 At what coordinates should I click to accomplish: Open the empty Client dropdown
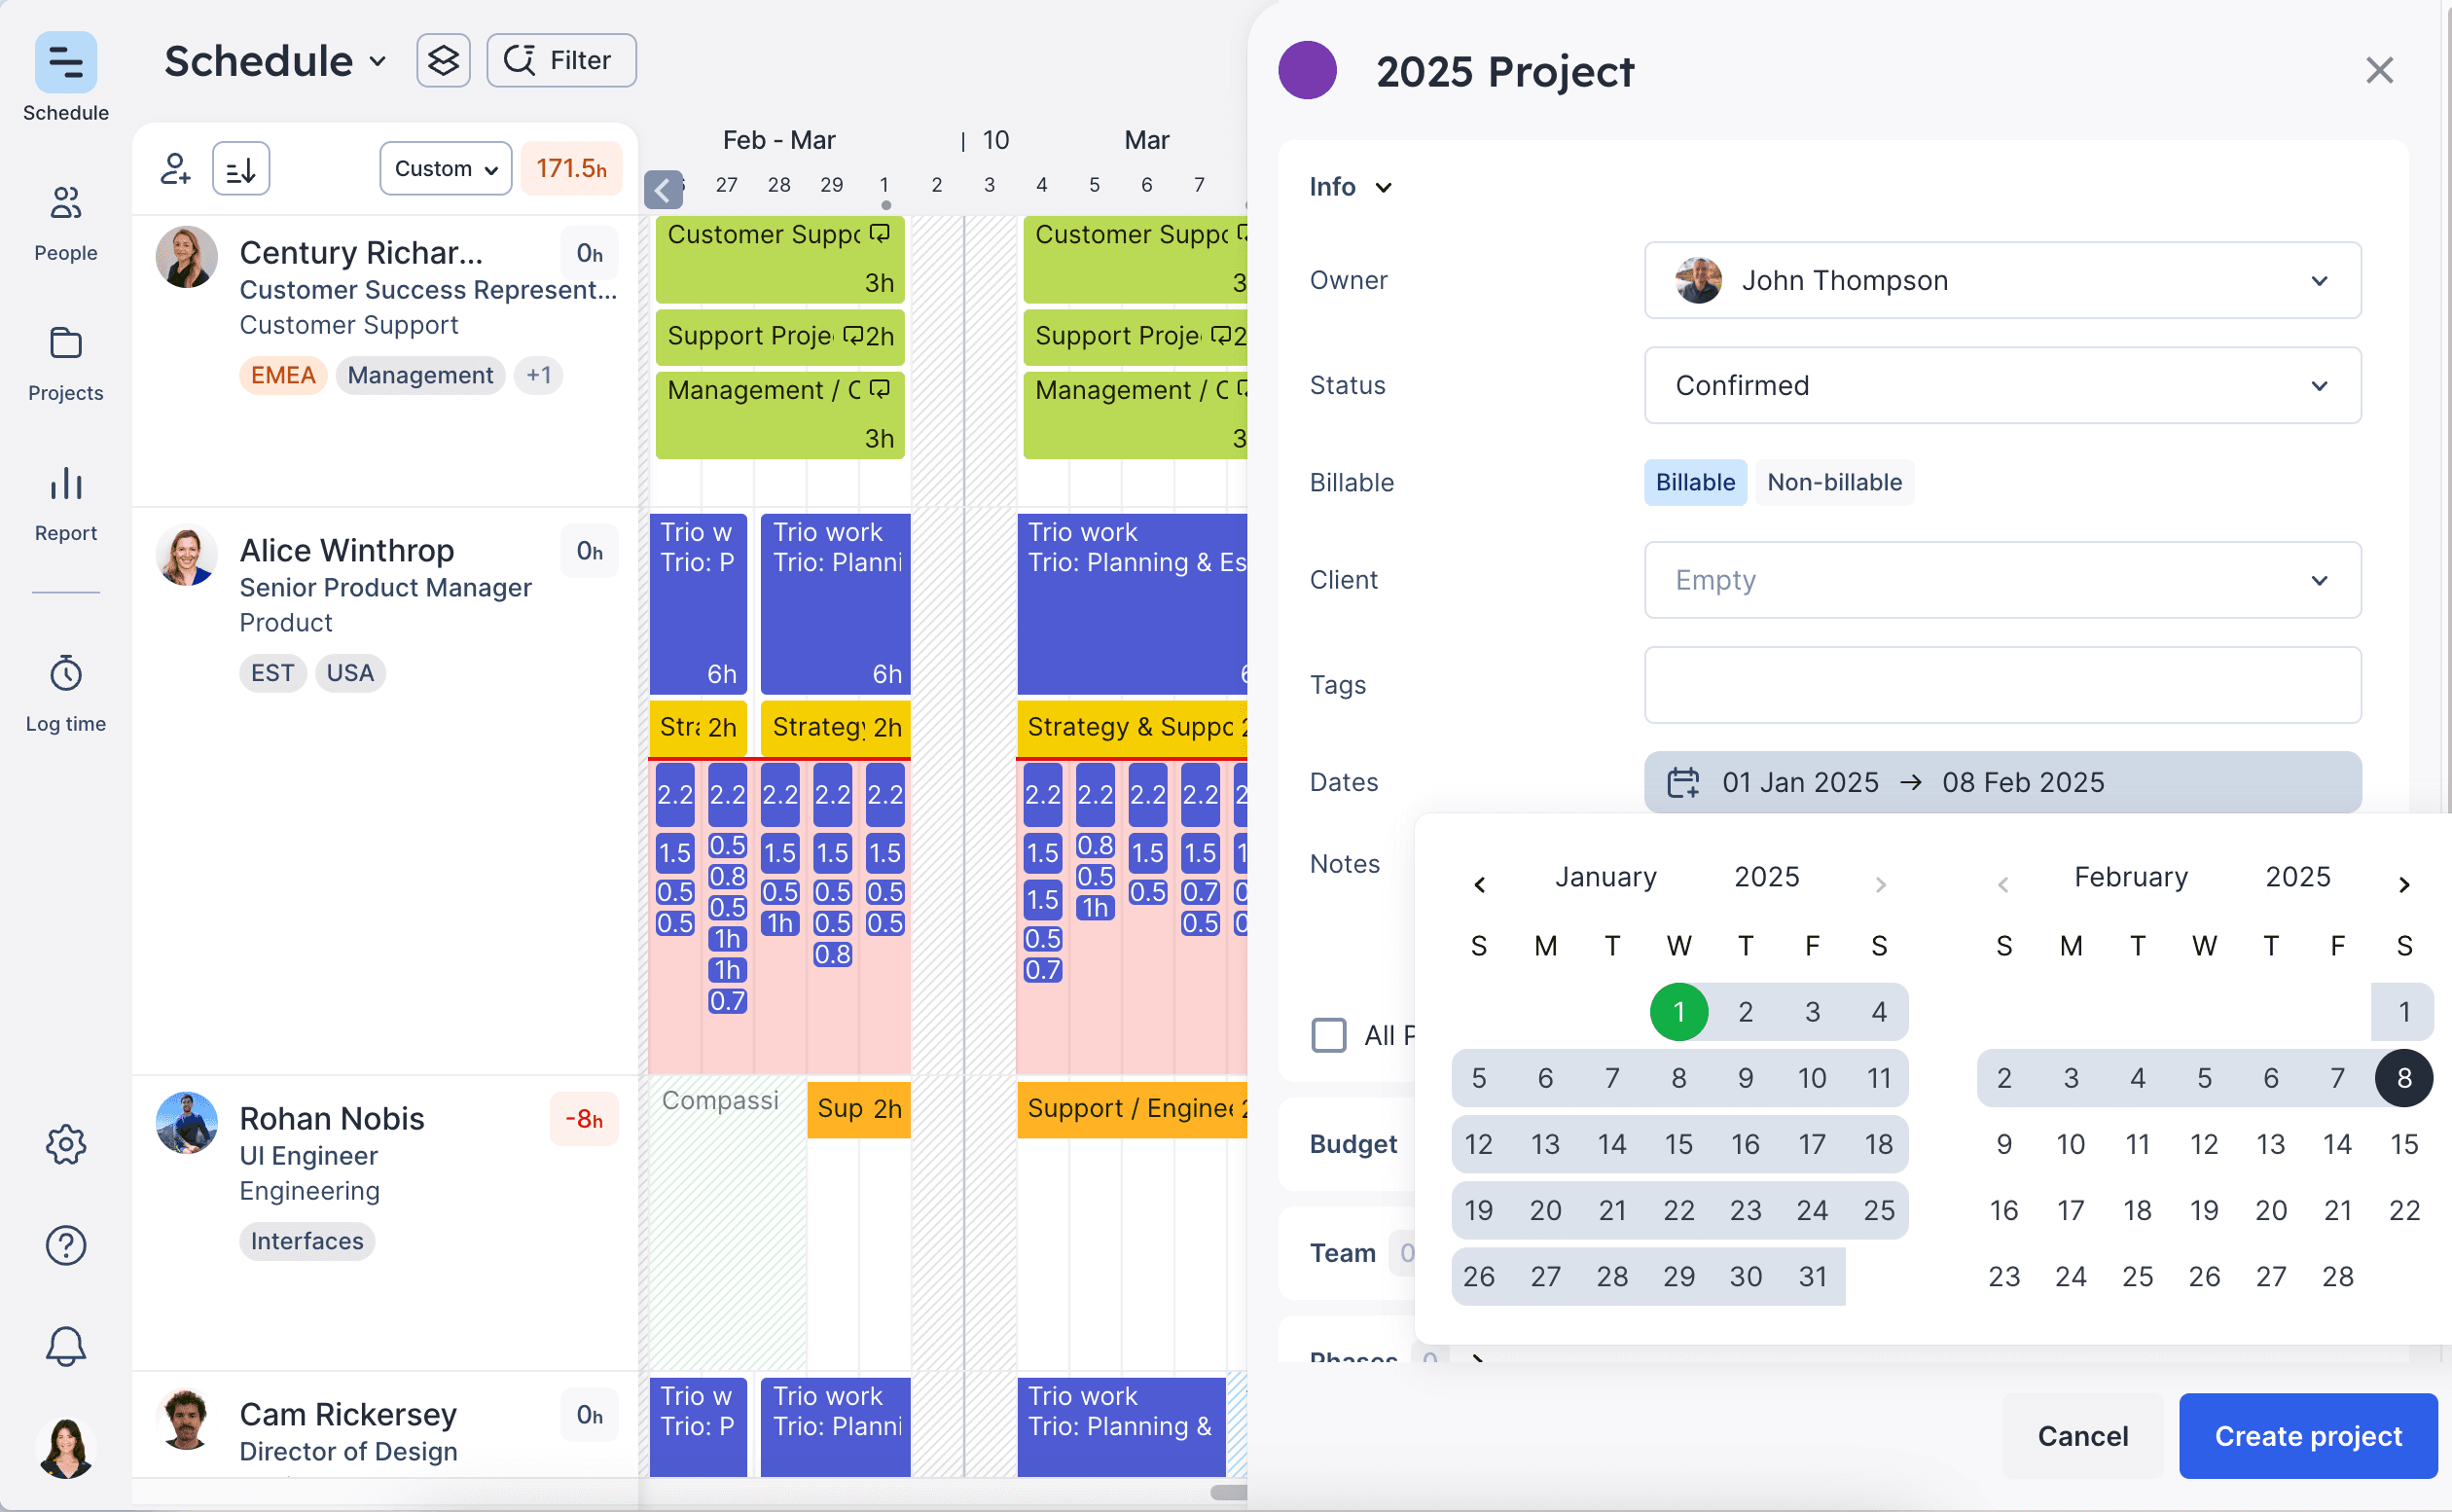click(2001, 580)
